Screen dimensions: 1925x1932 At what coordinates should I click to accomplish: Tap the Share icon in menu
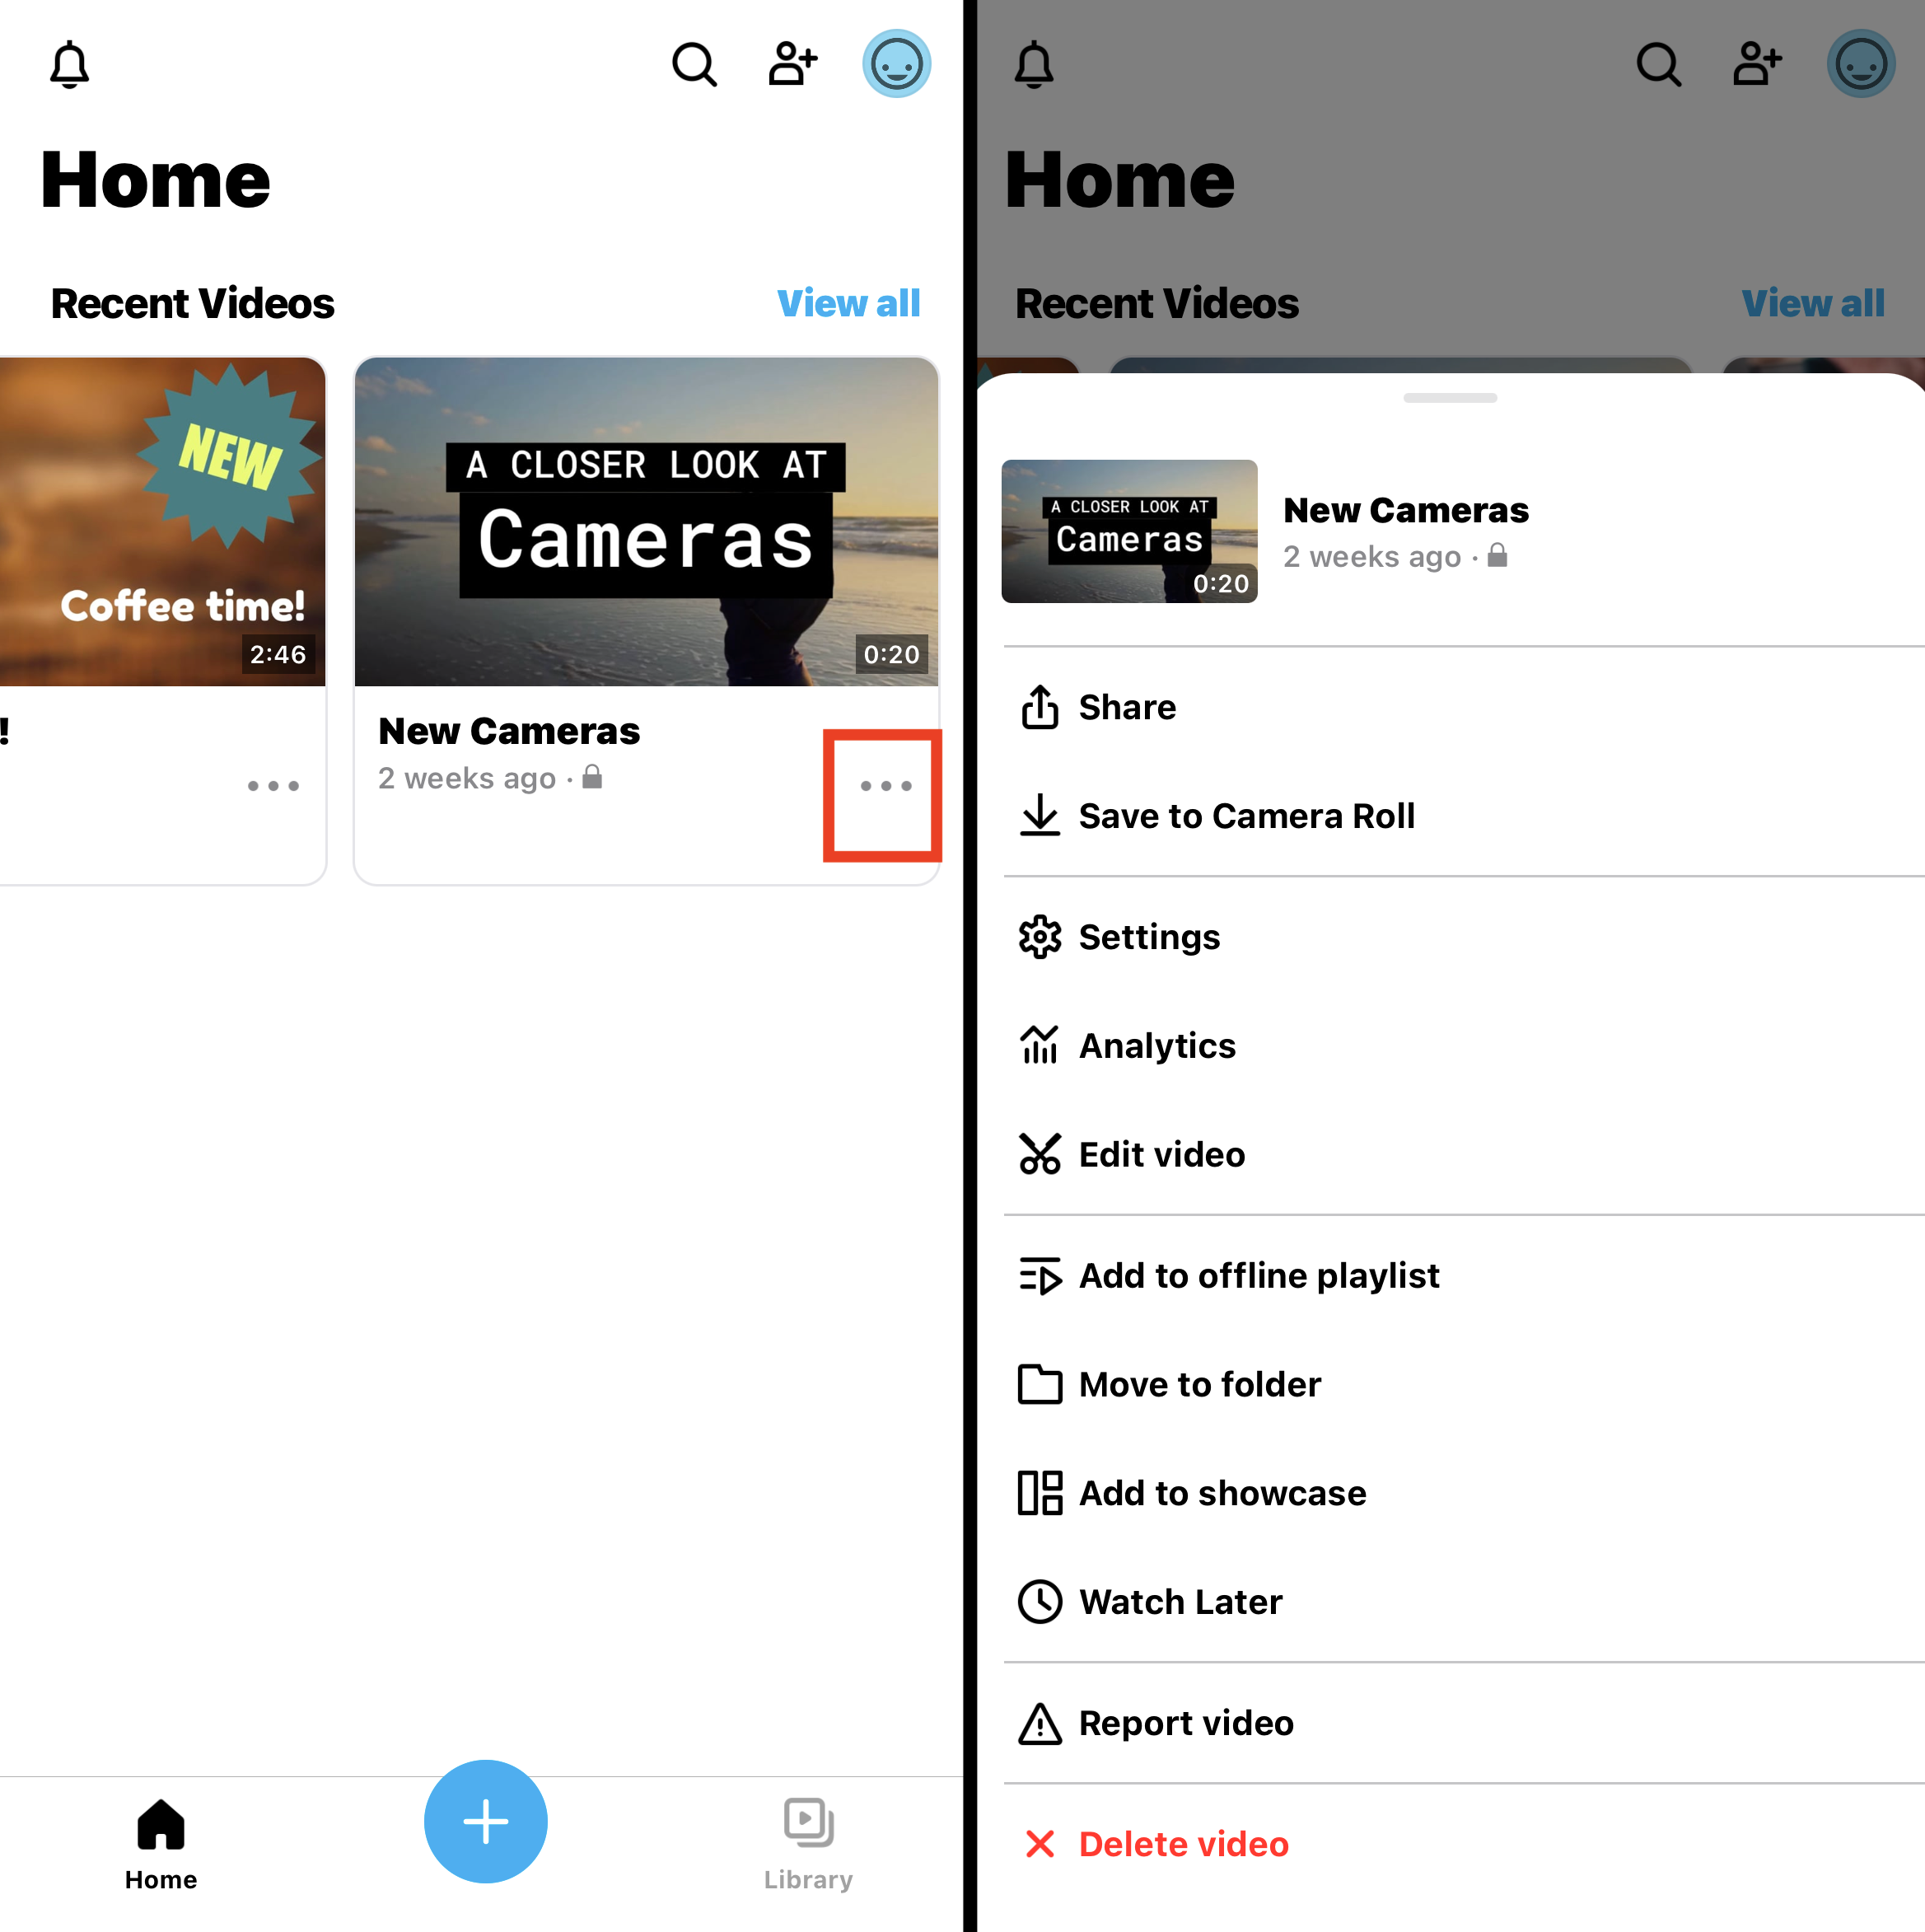tap(1042, 705)
